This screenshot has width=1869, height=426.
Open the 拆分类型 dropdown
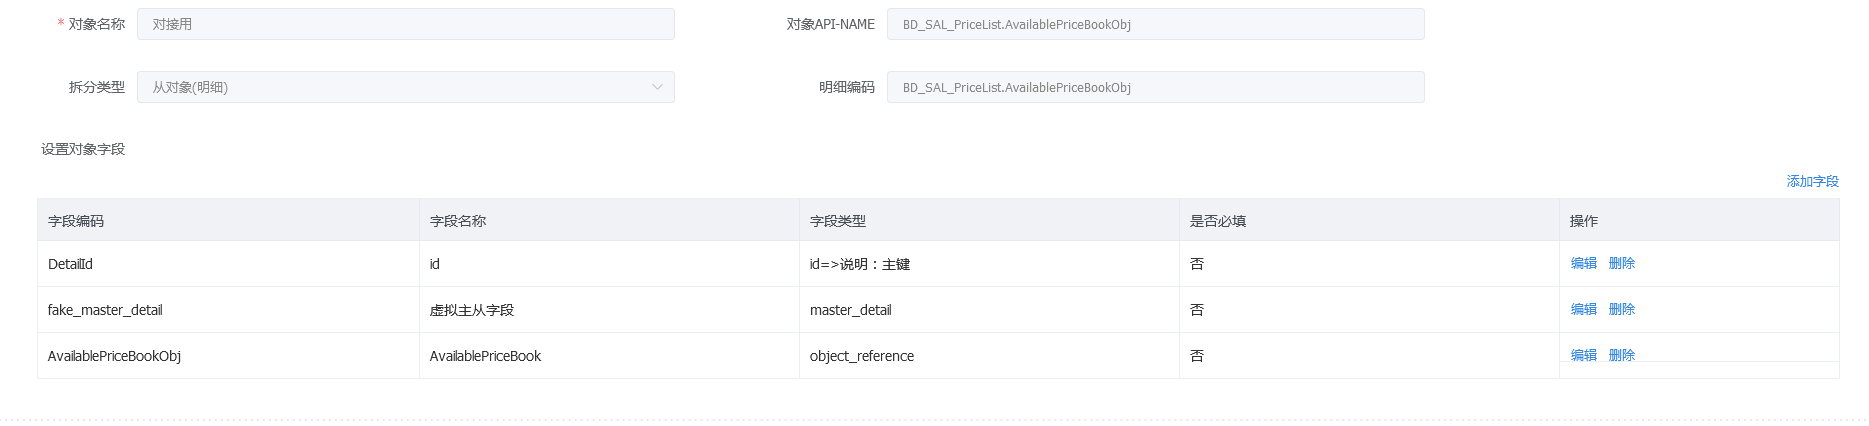pyautogui.click(x=405, y=87)
